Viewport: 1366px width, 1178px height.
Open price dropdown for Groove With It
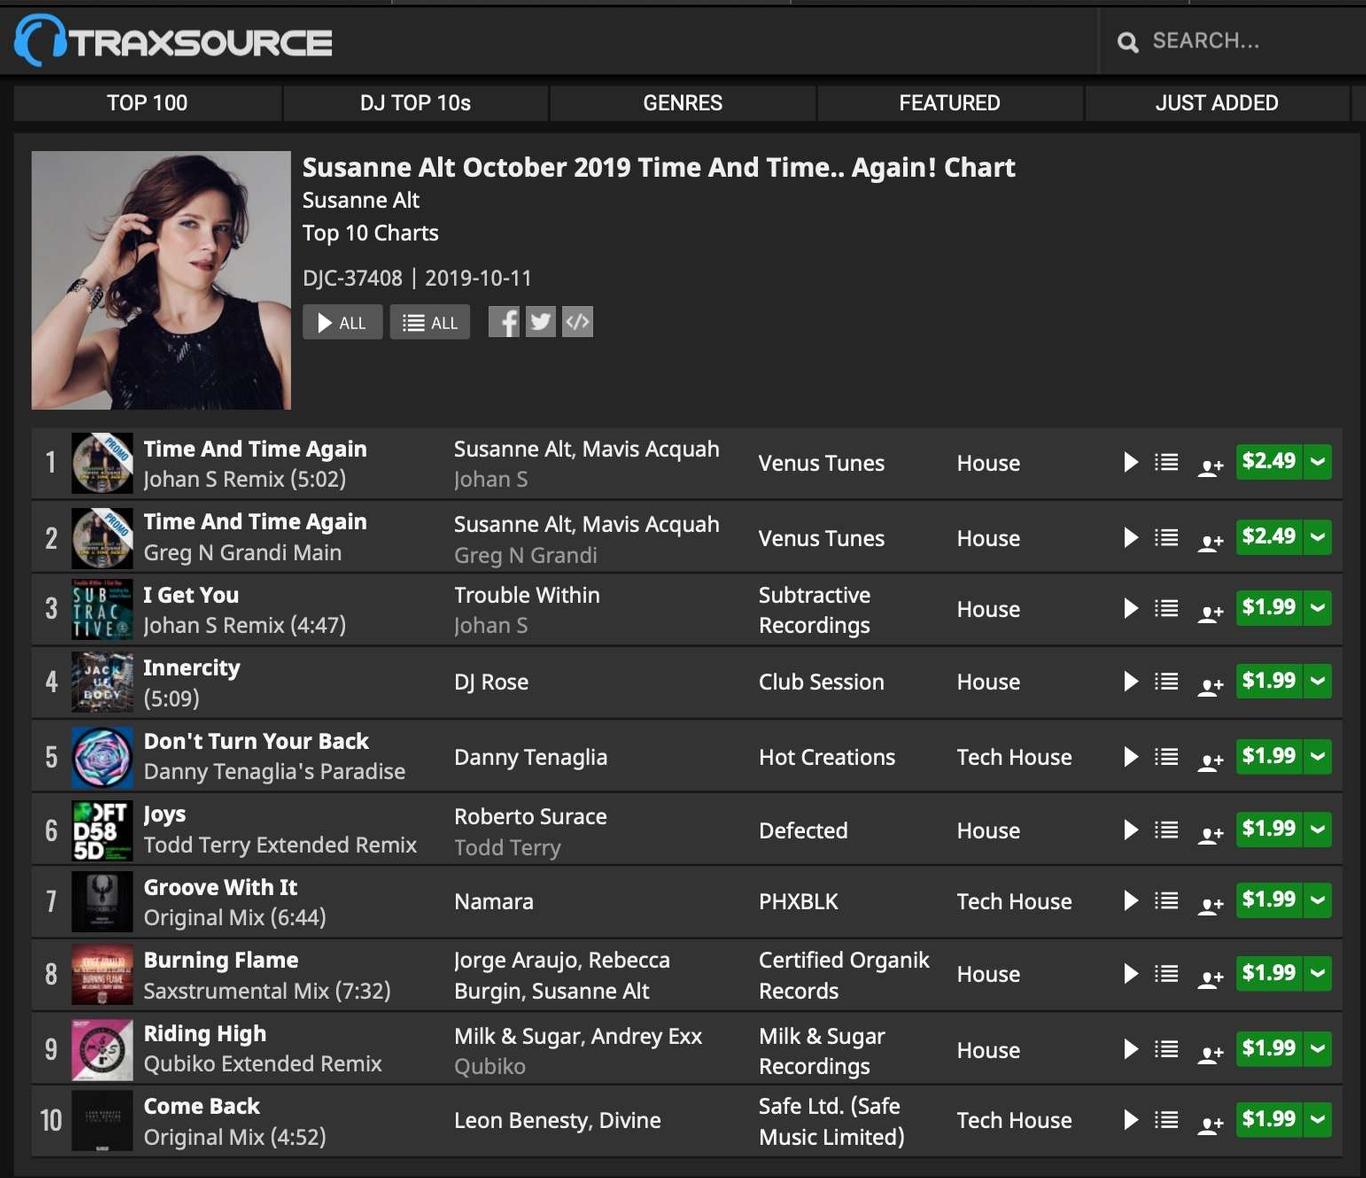pos(1318,899)
